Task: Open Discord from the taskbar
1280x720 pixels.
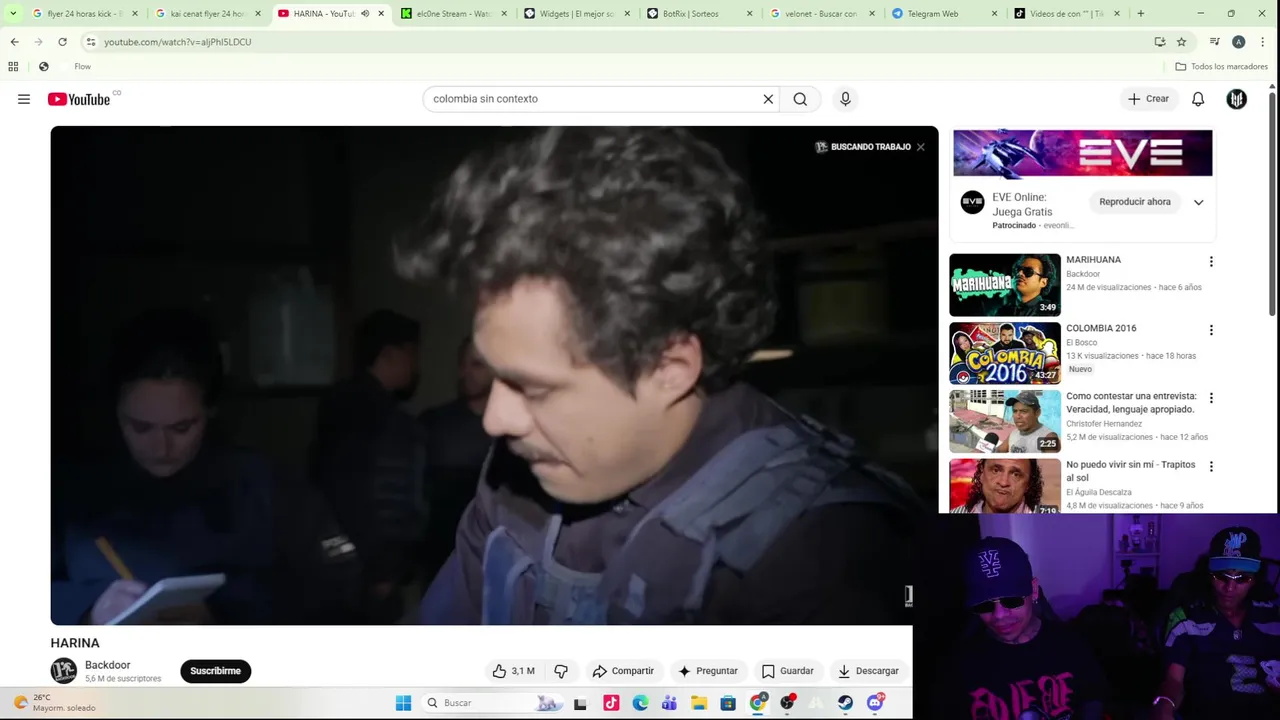Action: click(876, 703)
